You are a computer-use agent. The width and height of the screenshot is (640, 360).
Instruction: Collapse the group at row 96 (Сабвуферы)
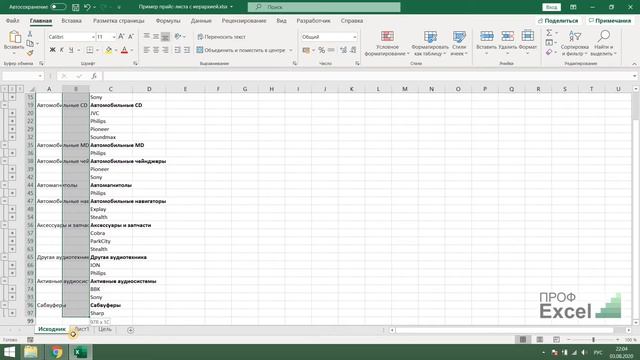click(x=4, y=305)
